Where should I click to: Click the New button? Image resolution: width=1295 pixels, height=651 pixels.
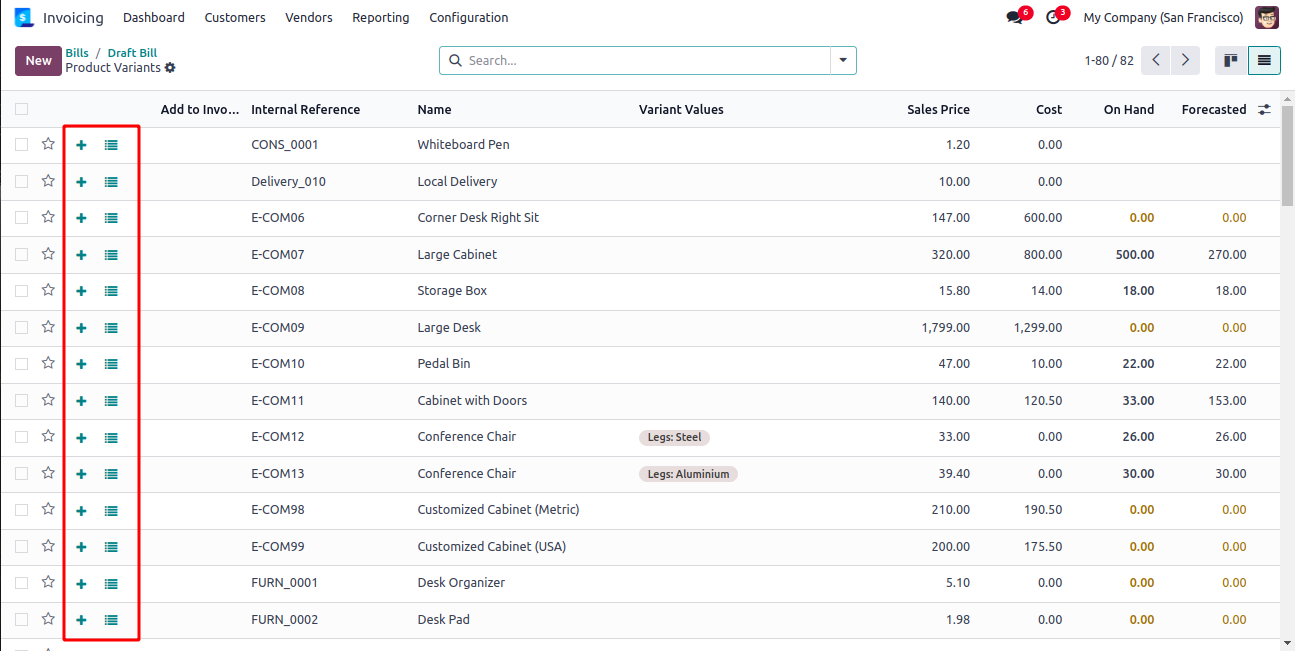(38, 61)
